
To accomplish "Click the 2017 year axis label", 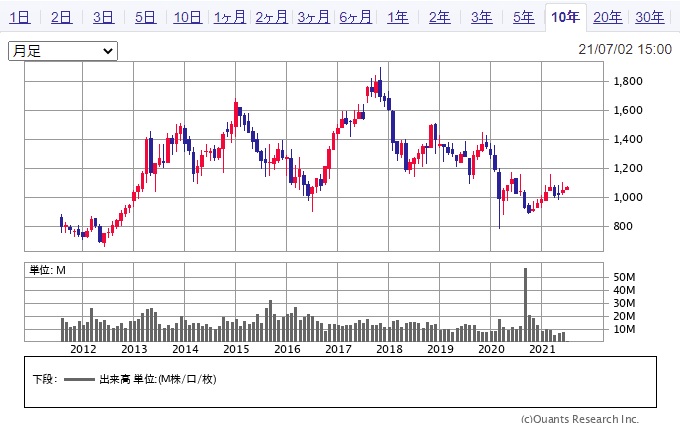I will 338,349.
